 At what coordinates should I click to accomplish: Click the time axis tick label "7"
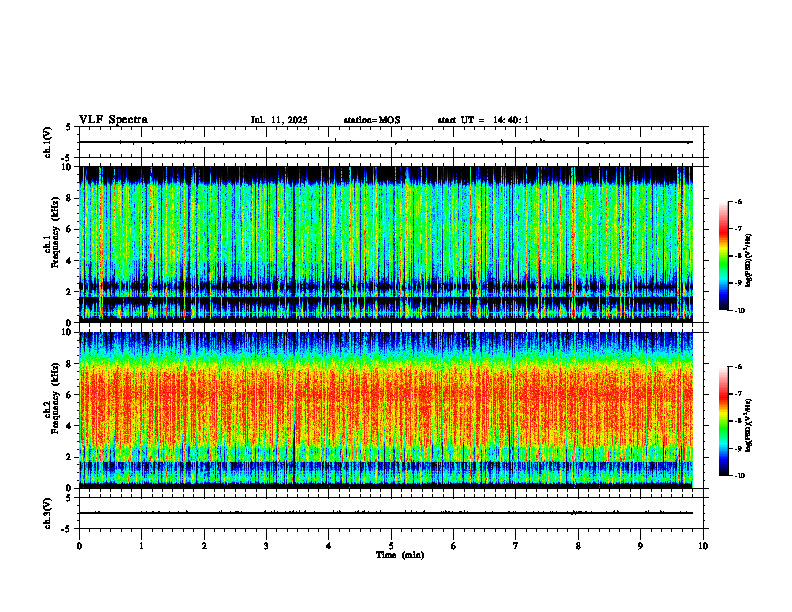(516, 546)
